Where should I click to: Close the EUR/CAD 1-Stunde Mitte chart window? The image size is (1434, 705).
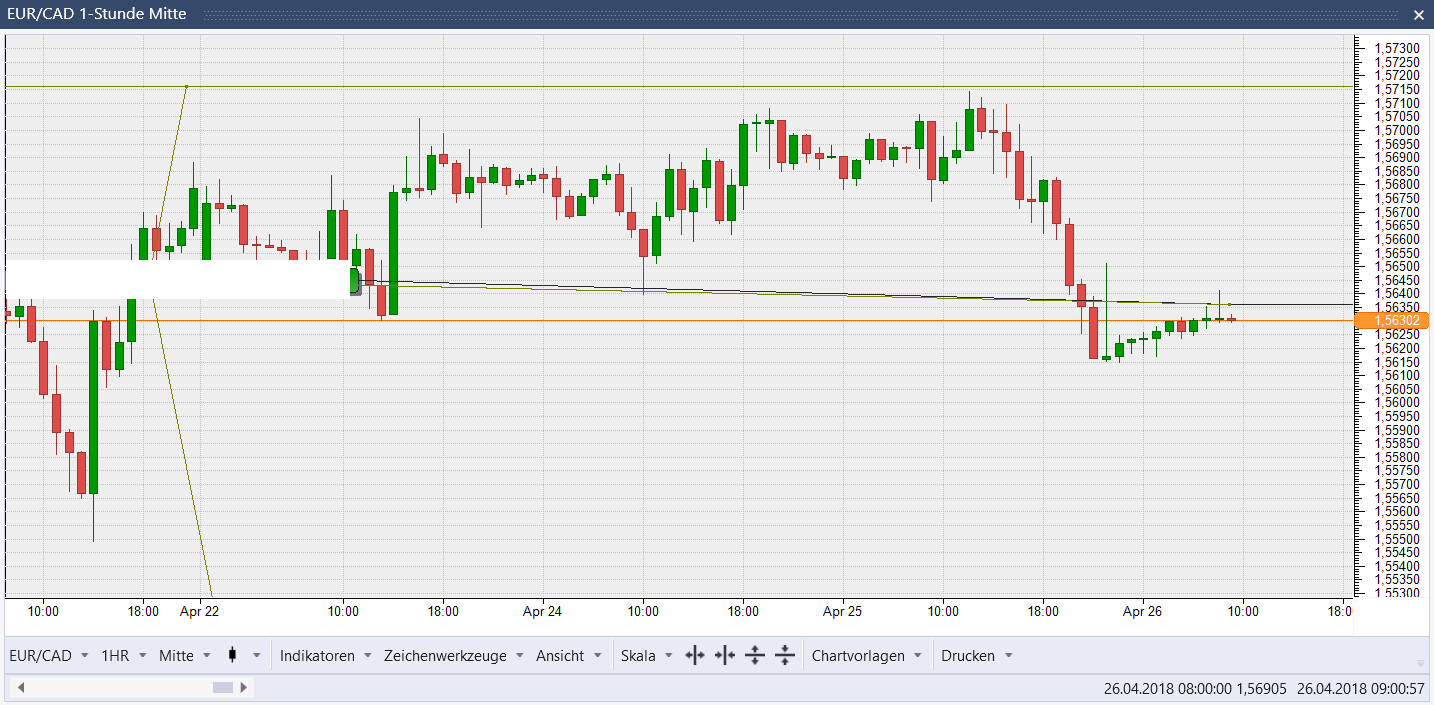(1418, 15)
